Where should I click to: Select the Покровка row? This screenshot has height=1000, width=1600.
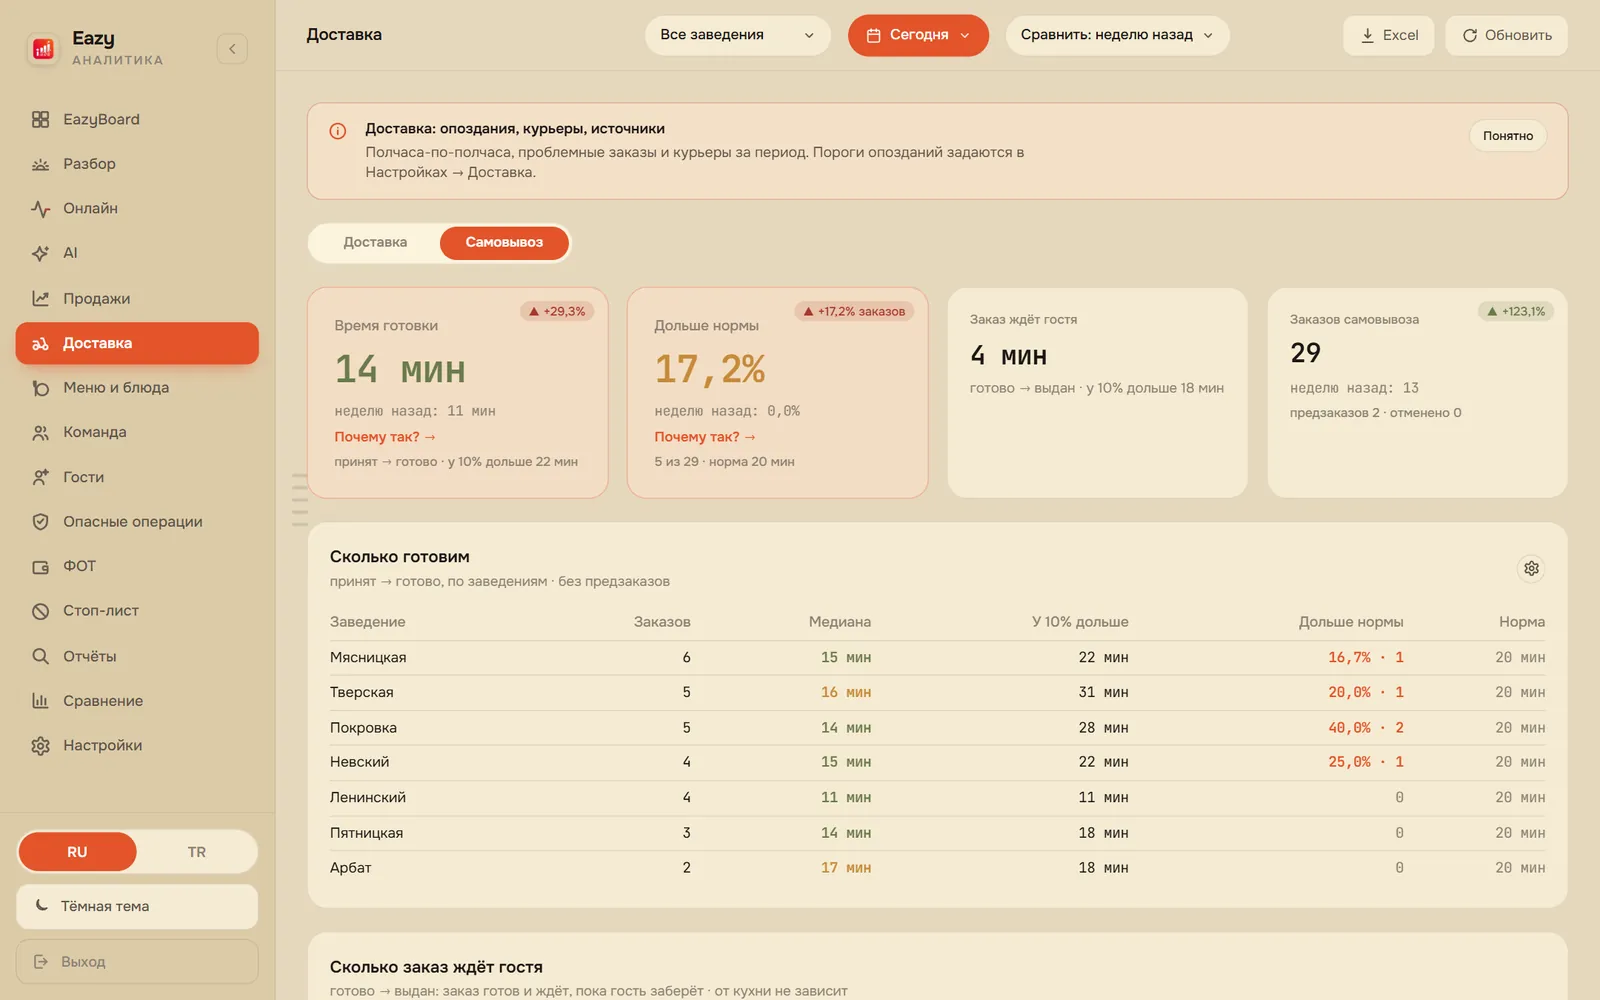[937, 727]
